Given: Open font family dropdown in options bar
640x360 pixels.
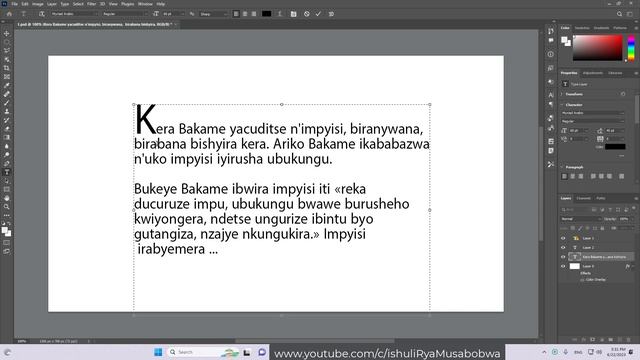Looking at the screenshot, I should coord(74,14).
